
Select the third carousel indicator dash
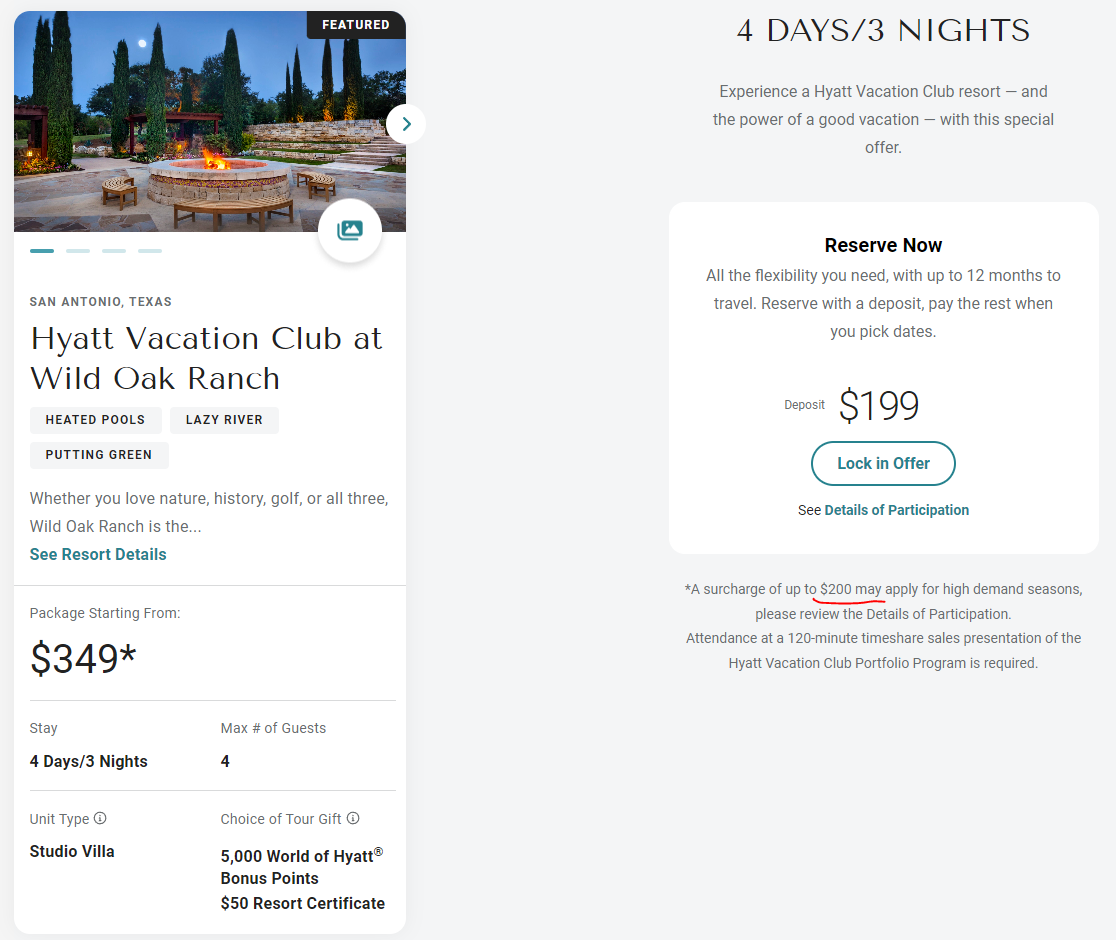pos(114,251)
